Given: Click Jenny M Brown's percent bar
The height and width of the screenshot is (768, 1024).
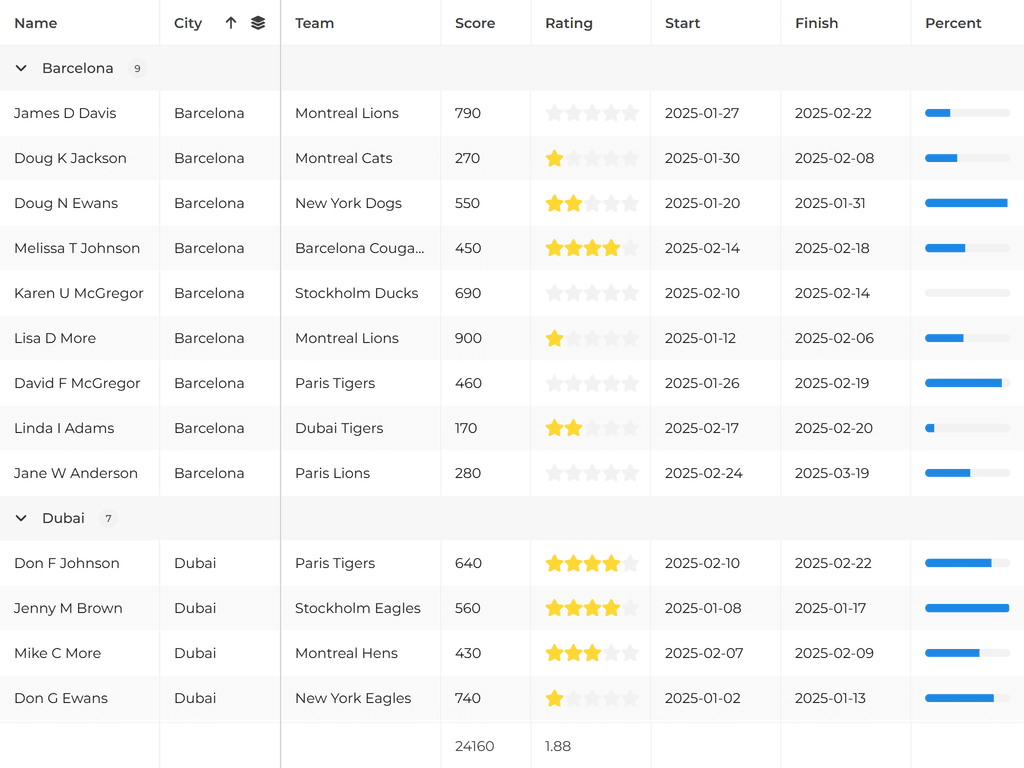Looking at the screenshot, I should click(967, 608).
